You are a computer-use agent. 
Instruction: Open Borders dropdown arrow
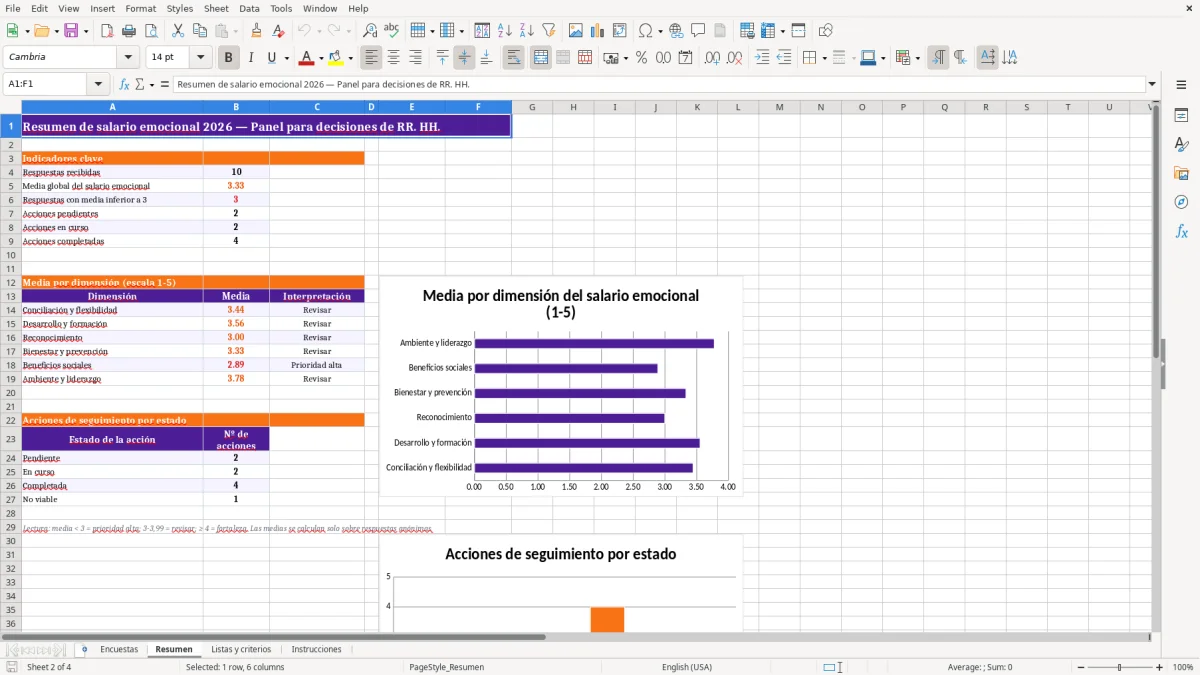(x=824, y=58)
